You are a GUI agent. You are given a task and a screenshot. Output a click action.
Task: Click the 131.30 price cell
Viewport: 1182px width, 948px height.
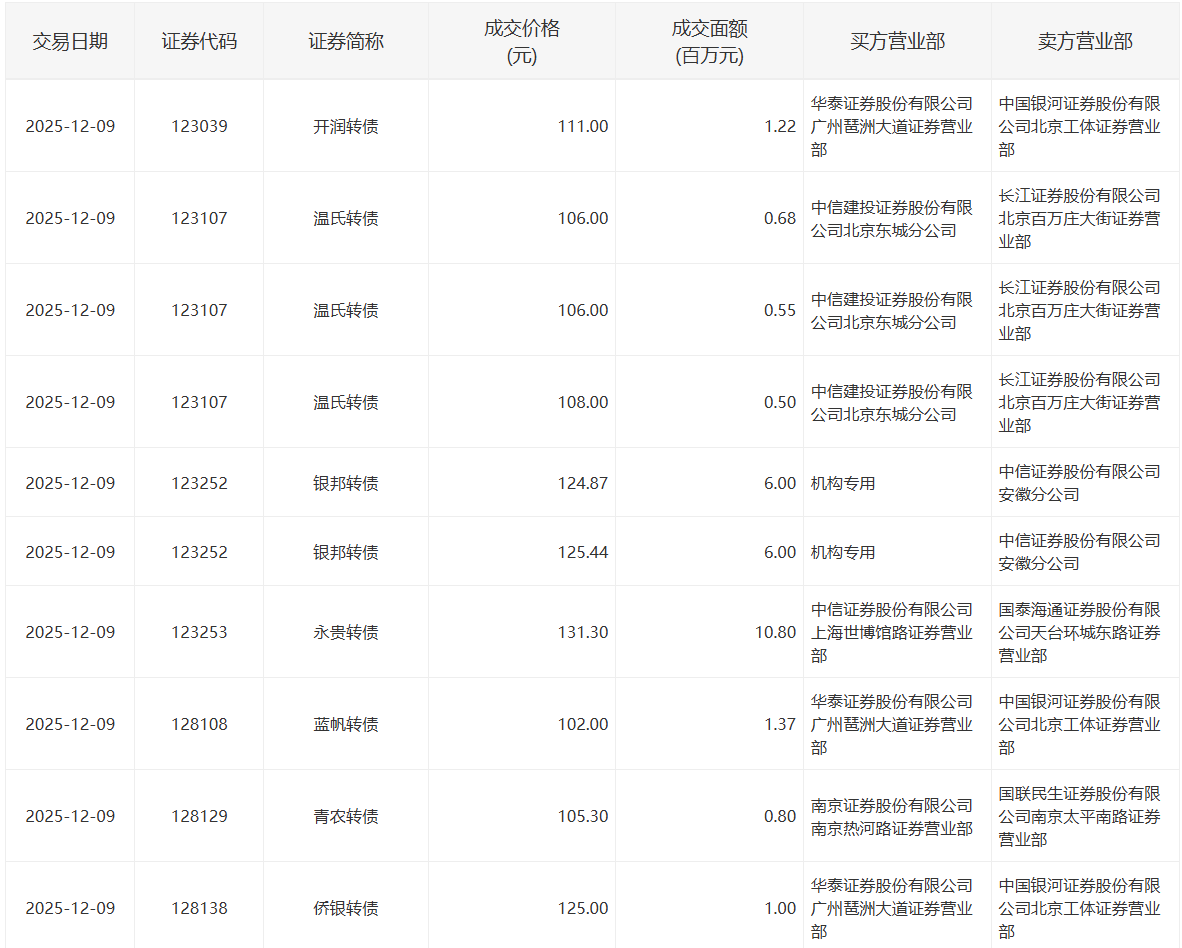(583, 633)
